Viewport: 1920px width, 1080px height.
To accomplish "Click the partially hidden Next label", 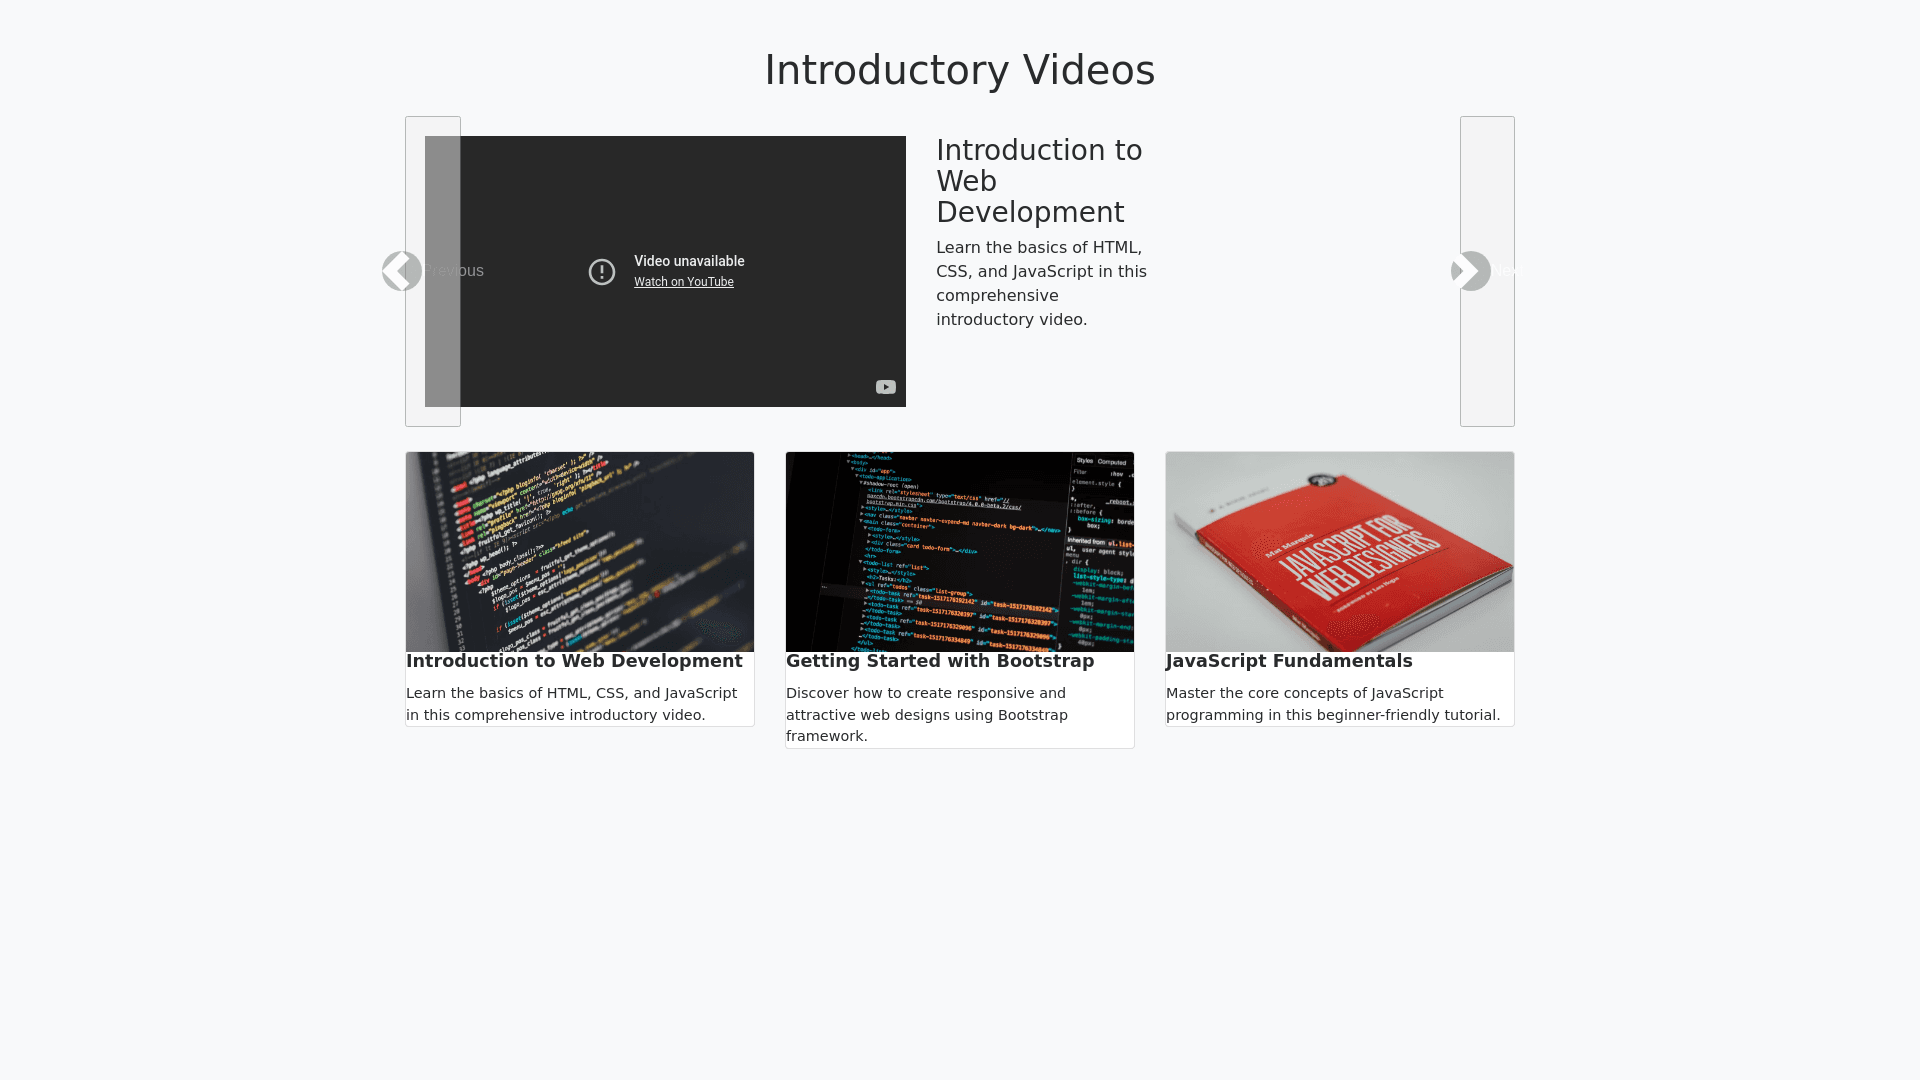I will 1505,271.
